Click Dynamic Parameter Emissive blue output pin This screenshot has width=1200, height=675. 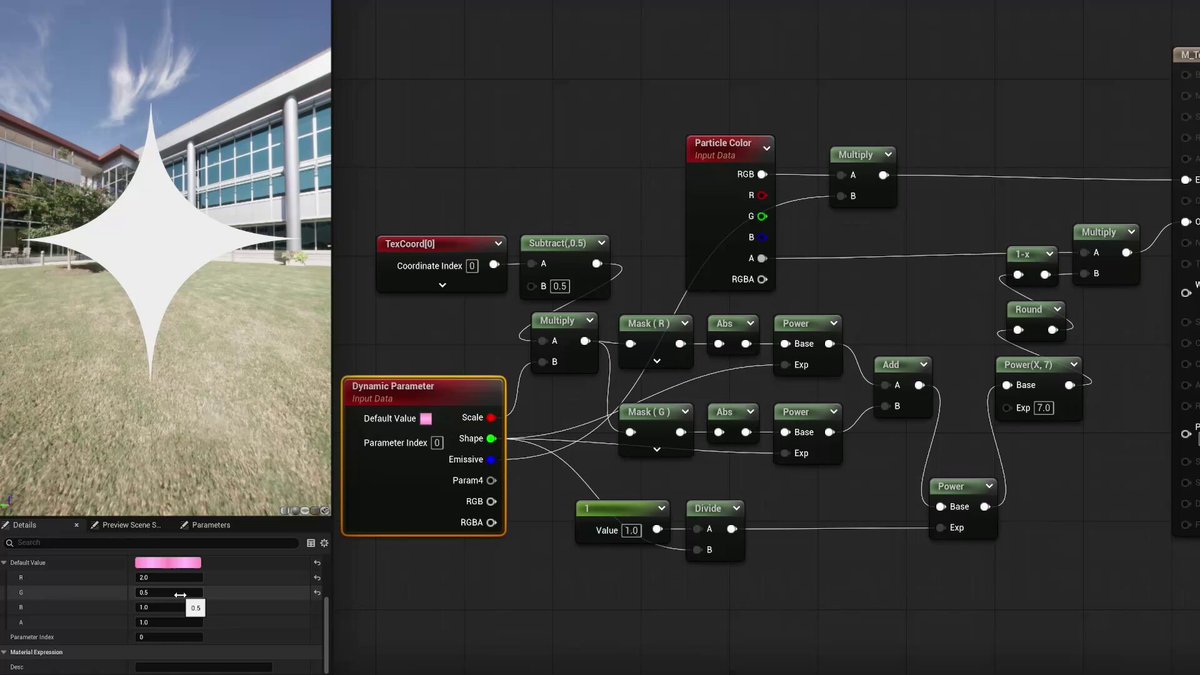tap(491, 460)
